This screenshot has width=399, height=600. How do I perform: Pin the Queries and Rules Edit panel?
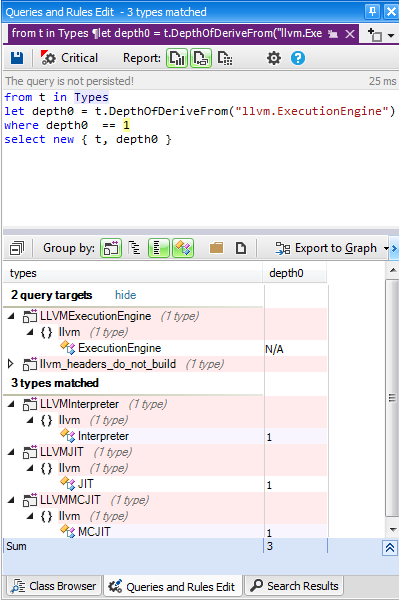pos(372,11)
